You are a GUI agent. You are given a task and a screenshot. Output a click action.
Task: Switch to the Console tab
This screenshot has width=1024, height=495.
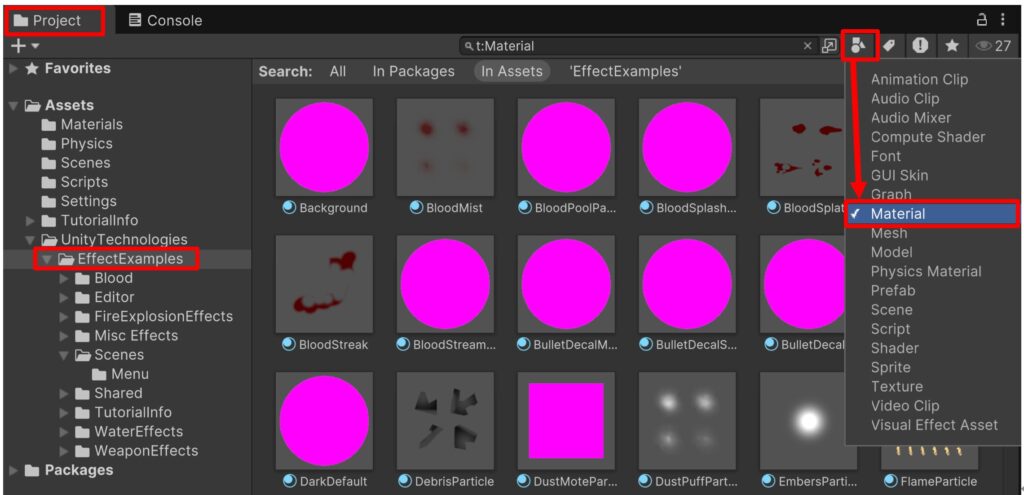click(x=165, y=20)
